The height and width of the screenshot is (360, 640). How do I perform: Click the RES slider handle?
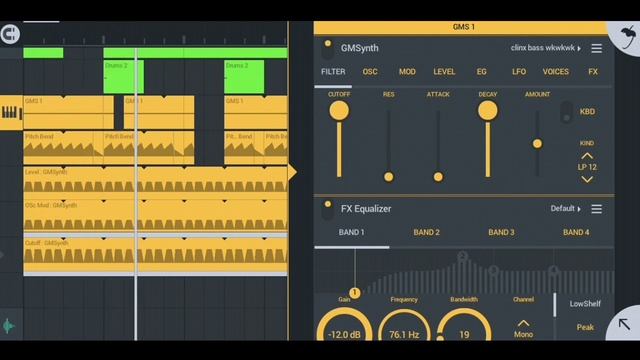point(389,177)
